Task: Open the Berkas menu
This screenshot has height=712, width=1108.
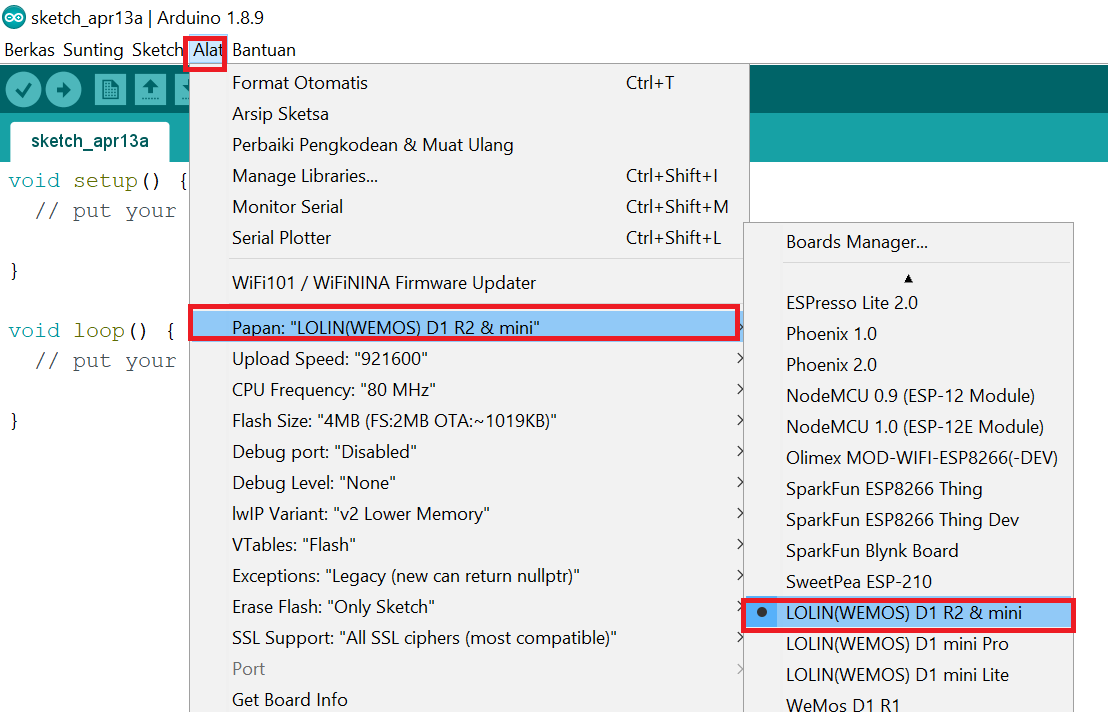Action: [29, 50]
